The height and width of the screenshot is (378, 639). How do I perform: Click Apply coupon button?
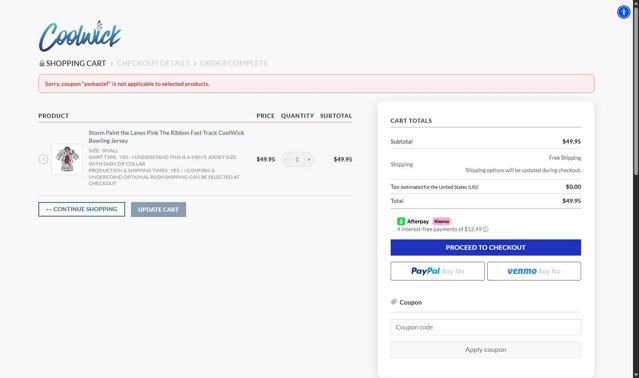click(x=486, y=349)
